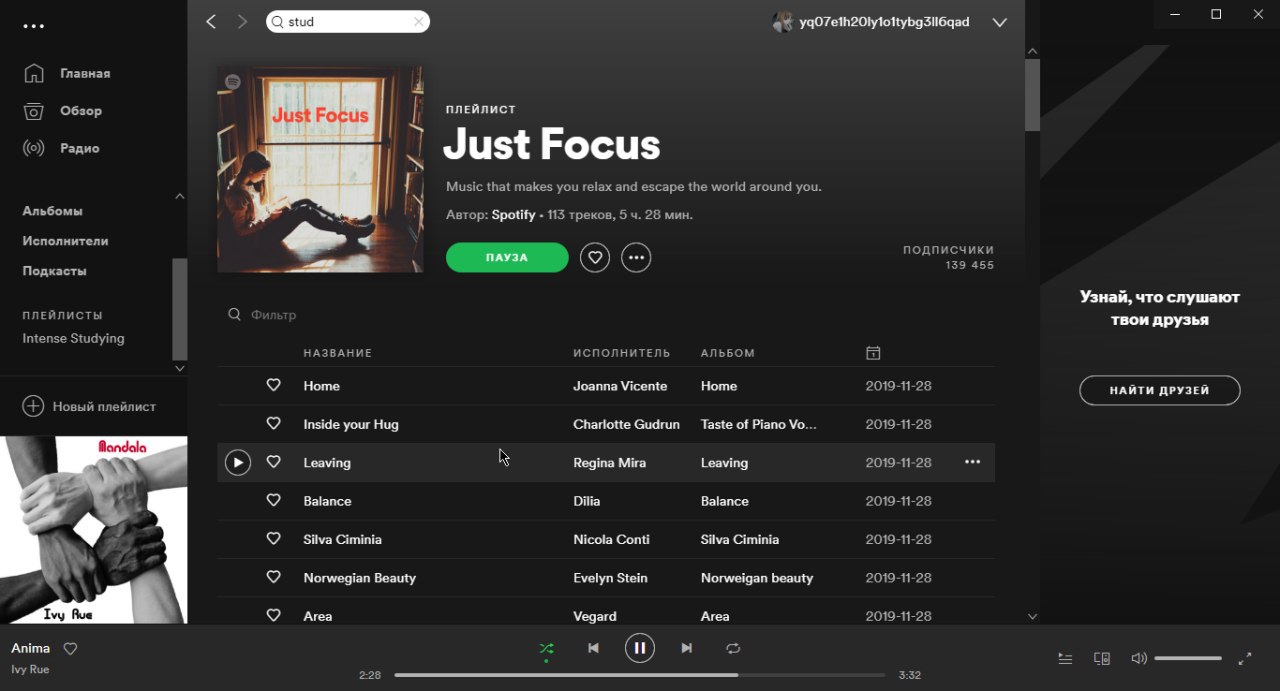Click the Just Focus playlist cover

pos(320,169)
